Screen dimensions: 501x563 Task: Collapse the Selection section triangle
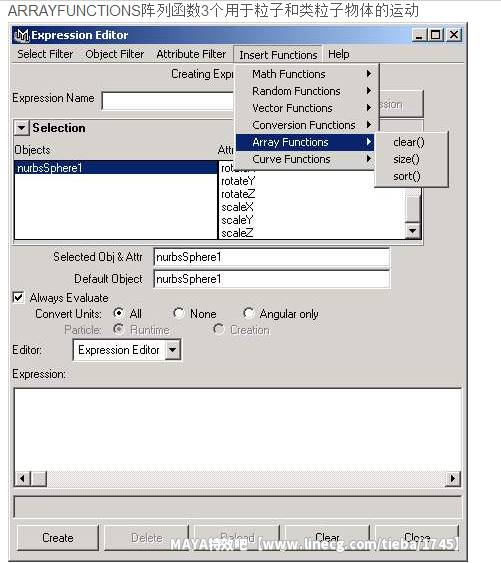pos(22,128)
